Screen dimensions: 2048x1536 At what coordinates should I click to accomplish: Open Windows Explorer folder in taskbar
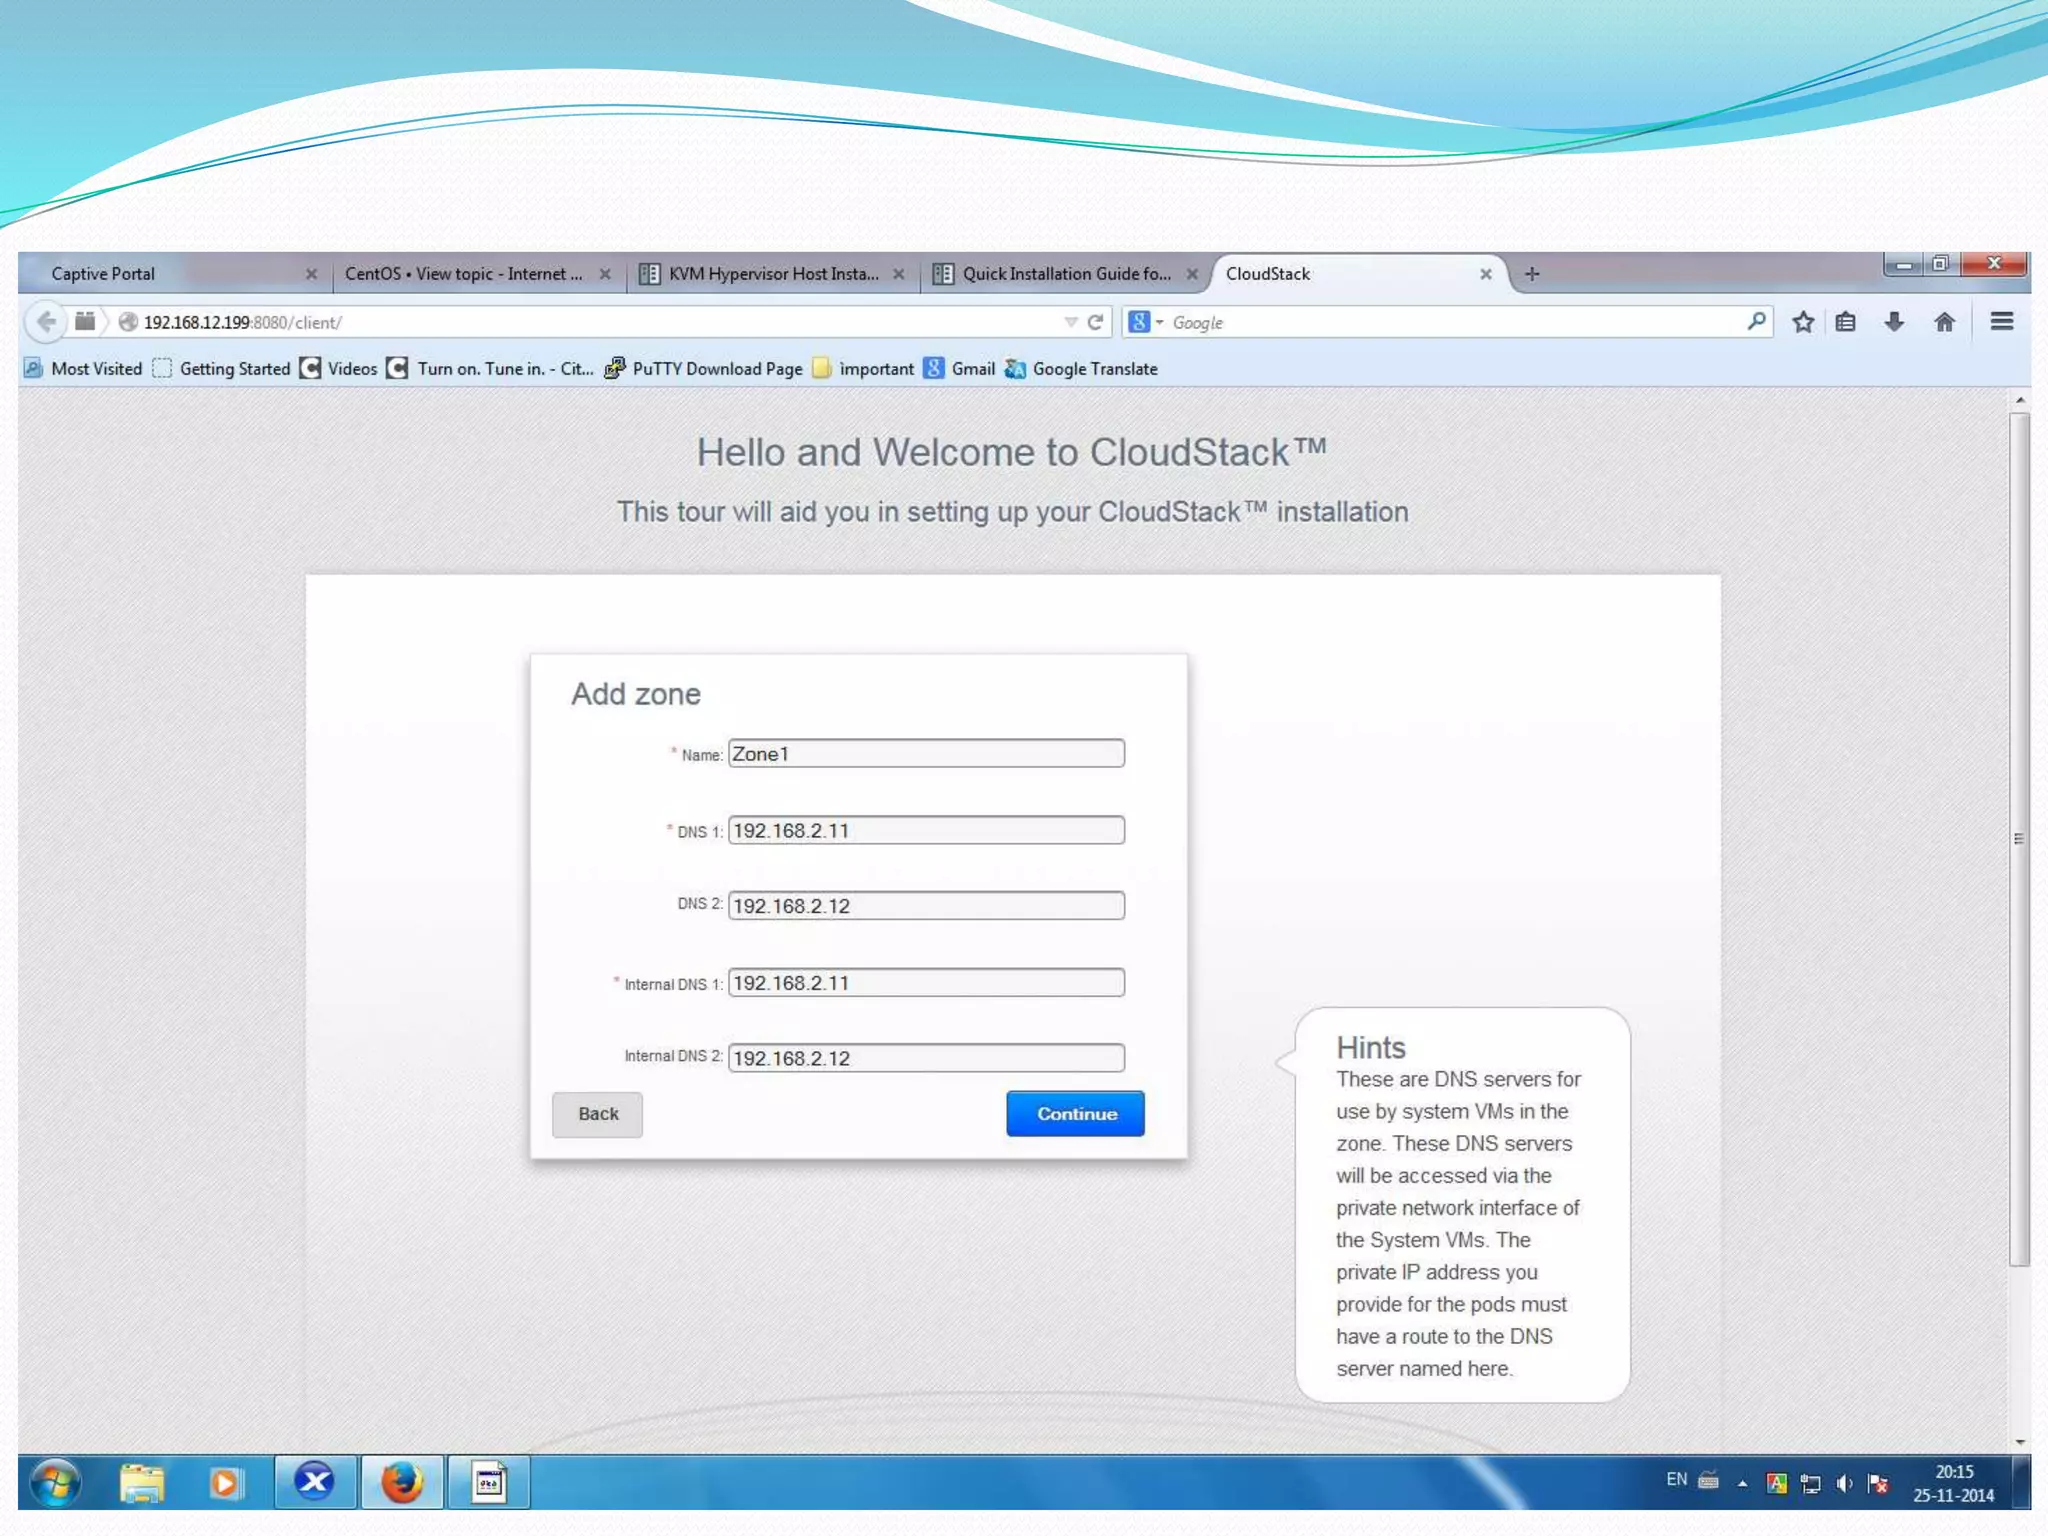[141, 1482]
